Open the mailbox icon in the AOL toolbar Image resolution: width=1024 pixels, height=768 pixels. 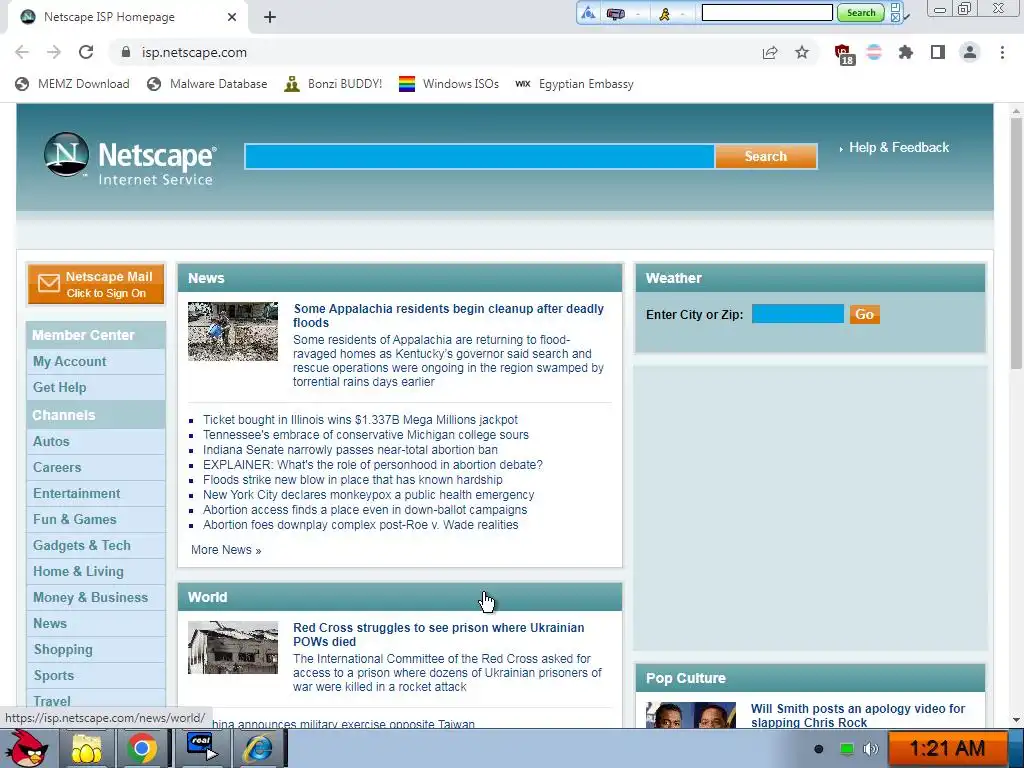tap(615, 13)
